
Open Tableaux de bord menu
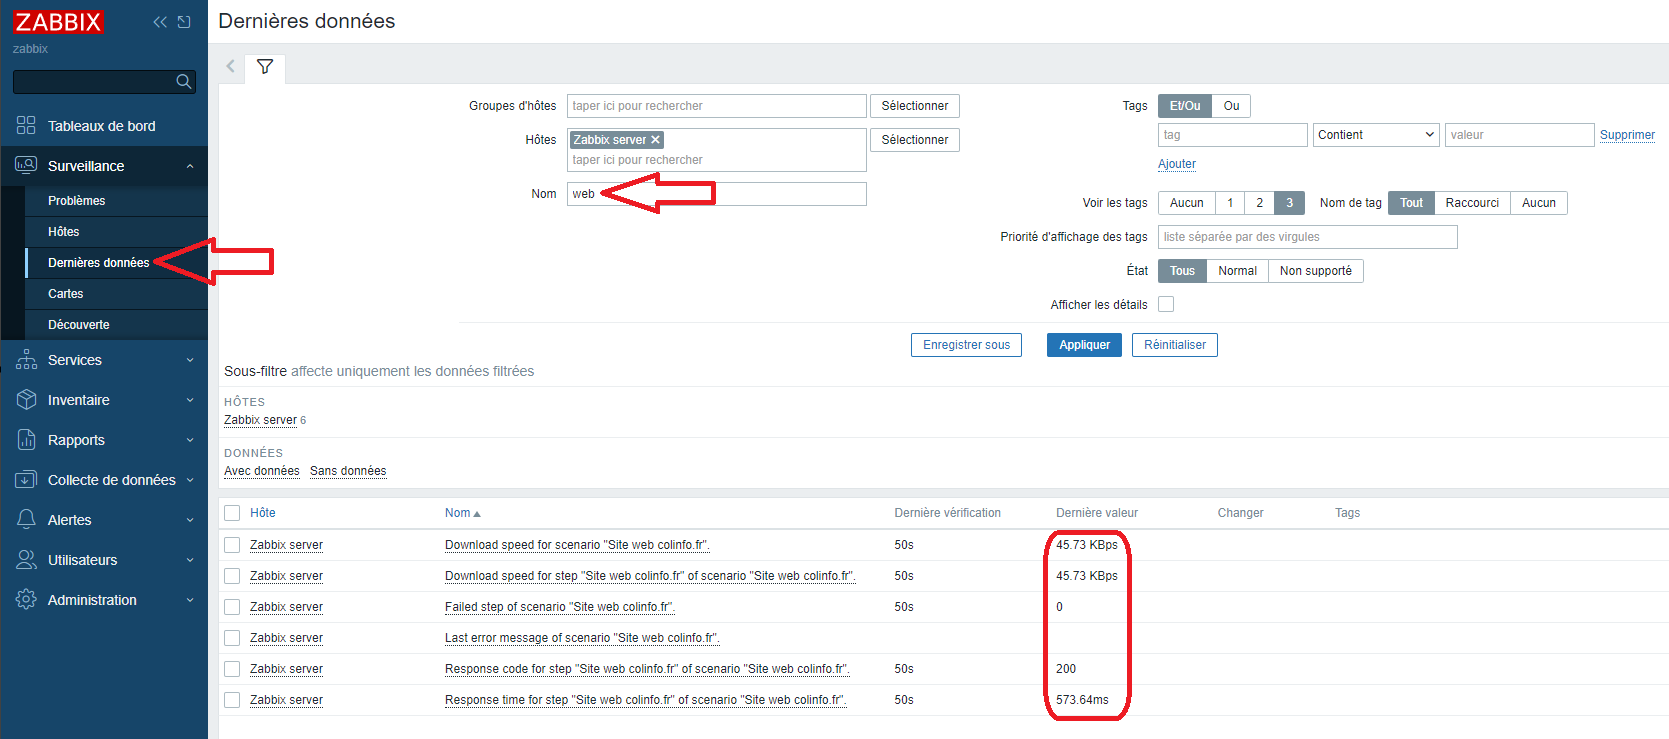click(x=104, y=126)
